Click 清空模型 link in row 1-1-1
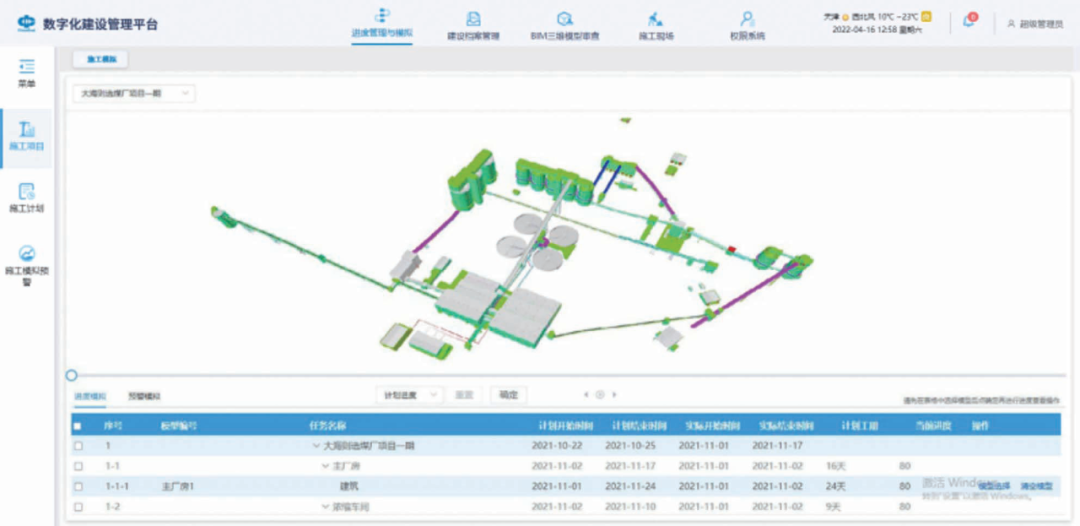The height and width of the screenshot is (526, 1080). pos(1037,486)
